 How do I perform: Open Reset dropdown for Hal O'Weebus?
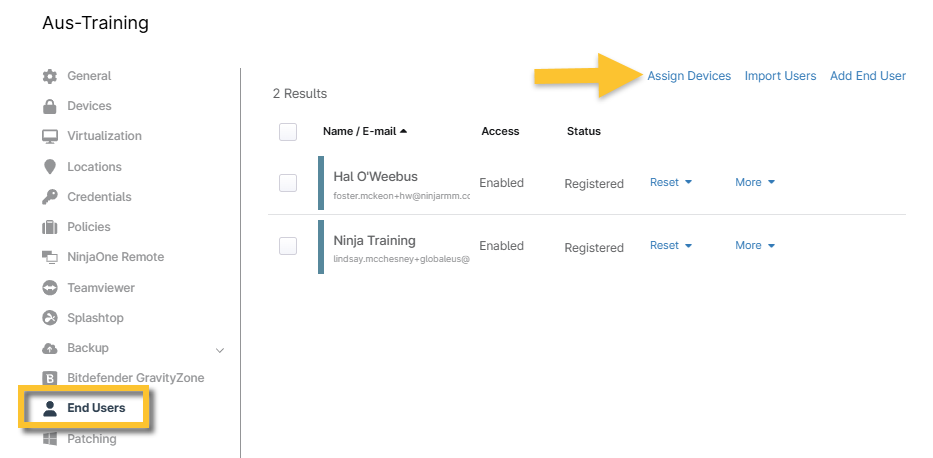(x=671, y=182)
